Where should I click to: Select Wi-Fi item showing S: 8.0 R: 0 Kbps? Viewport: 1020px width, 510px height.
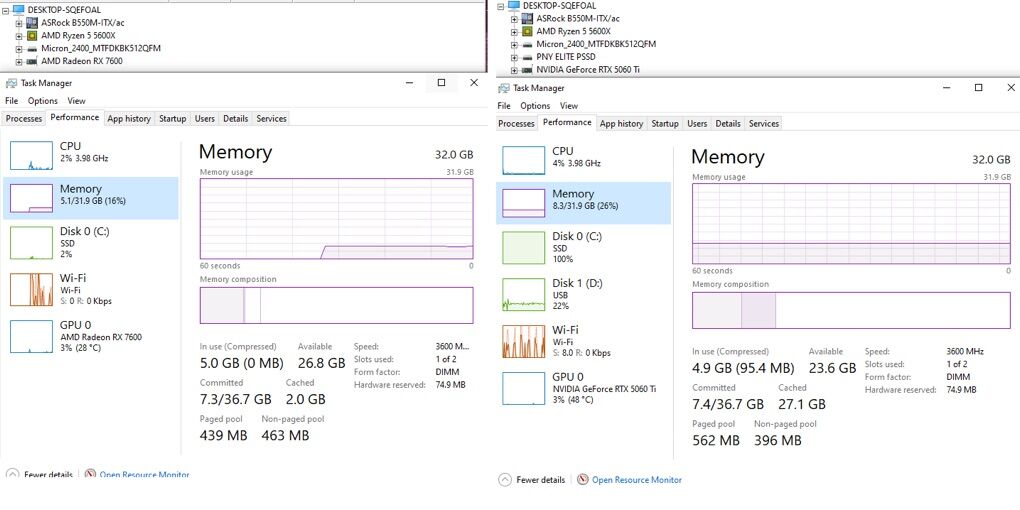(x=583, y=341)
